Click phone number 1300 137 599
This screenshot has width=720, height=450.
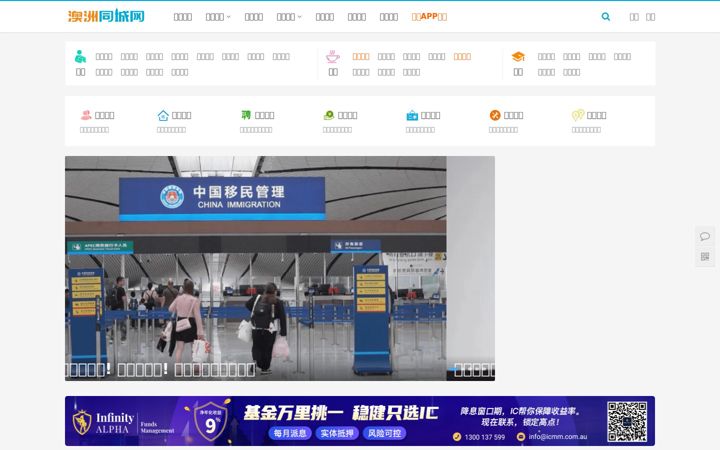click(x=484, y=437)
